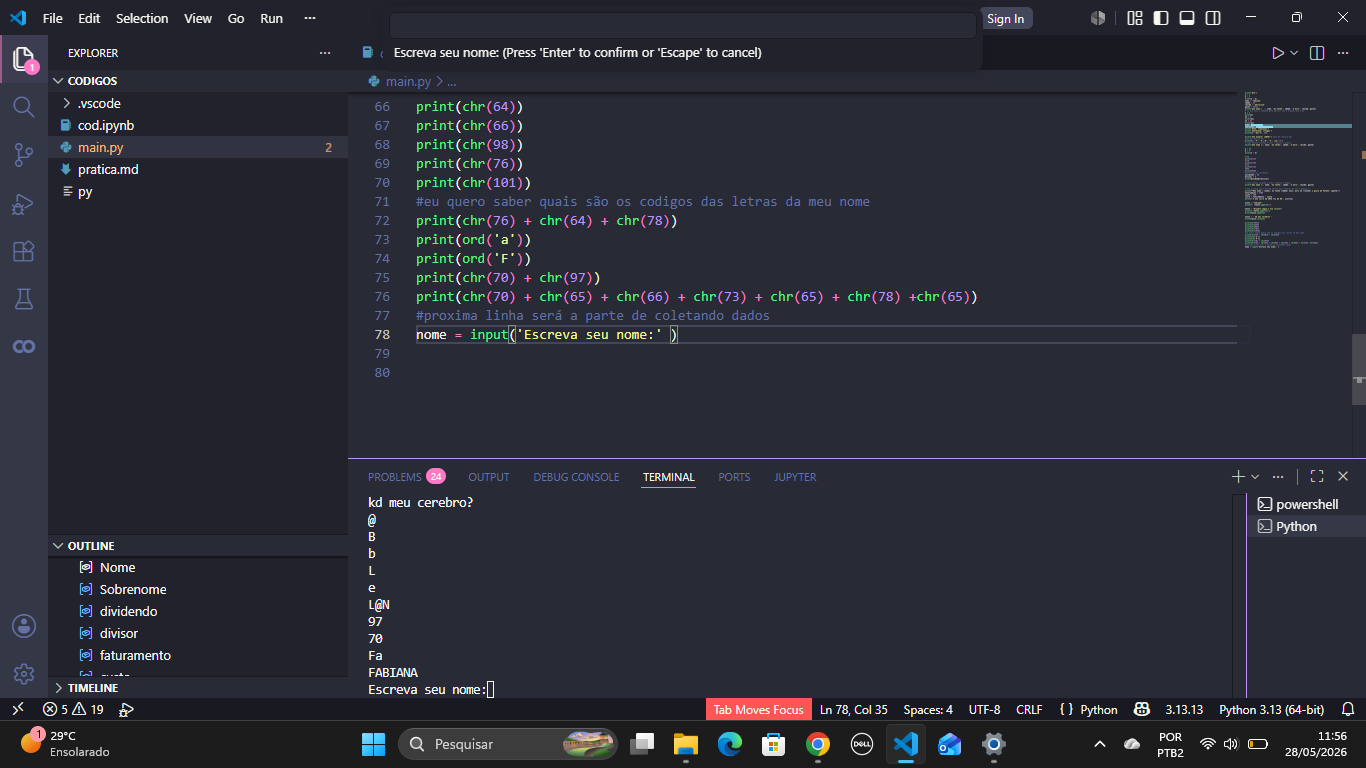Open the Search view in activity bar
Viewport: 1366px width, 768px height.
click(x=24, y=106)
